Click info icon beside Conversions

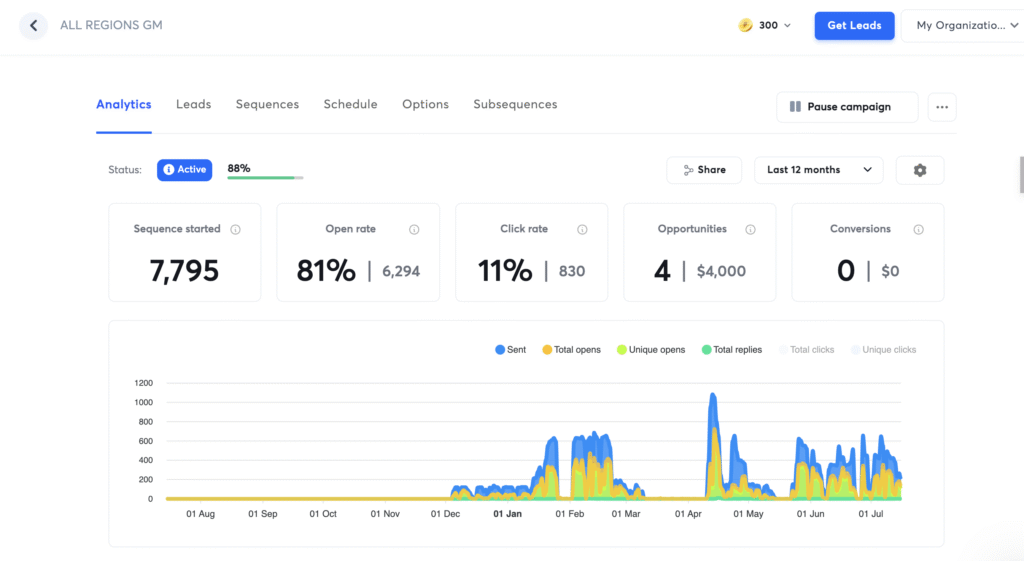[918, 229]
